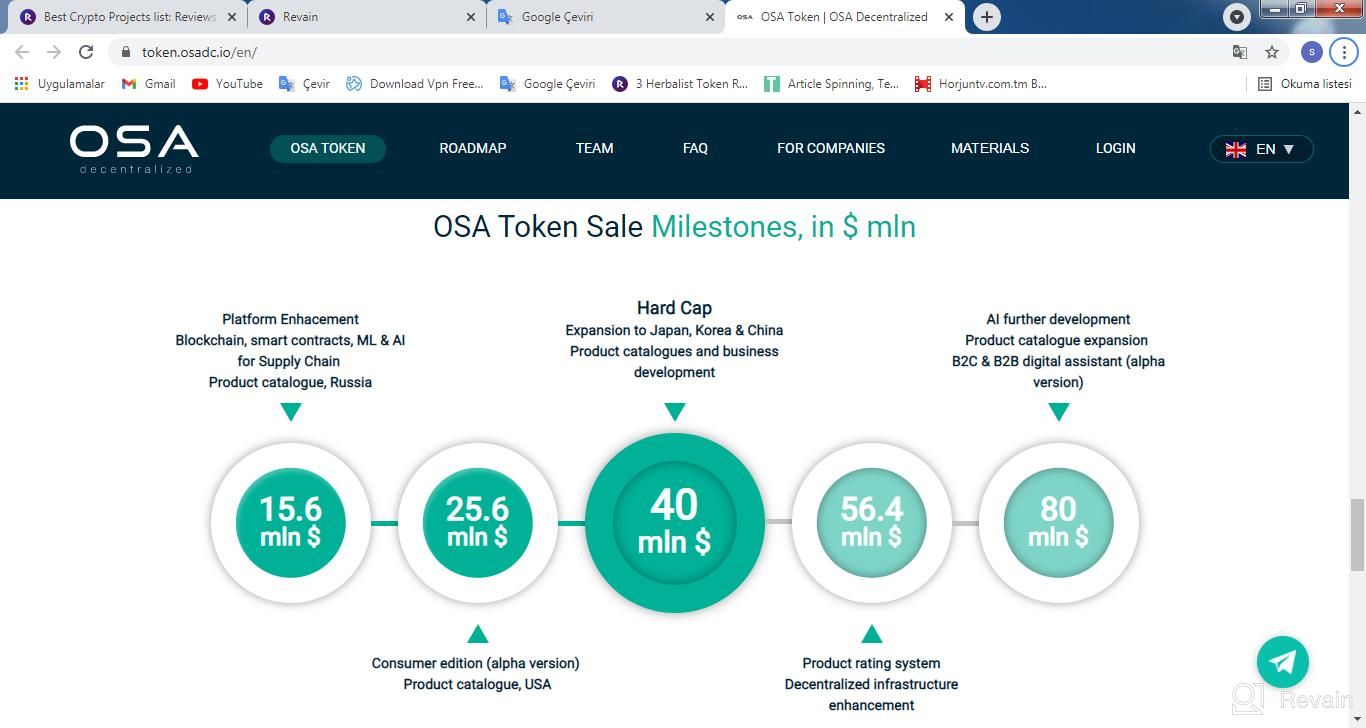Open the Uygulamalar apps bookmark
1366x728 pixels.
pyautogui.click(x=59, y=84)
